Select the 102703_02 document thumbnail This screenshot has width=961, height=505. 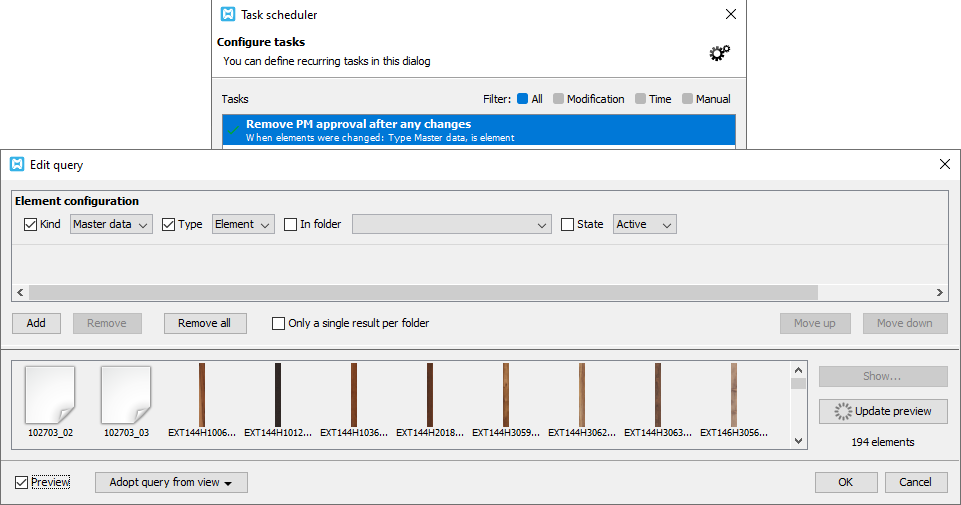pyautogui.click(x=50, y=395)
